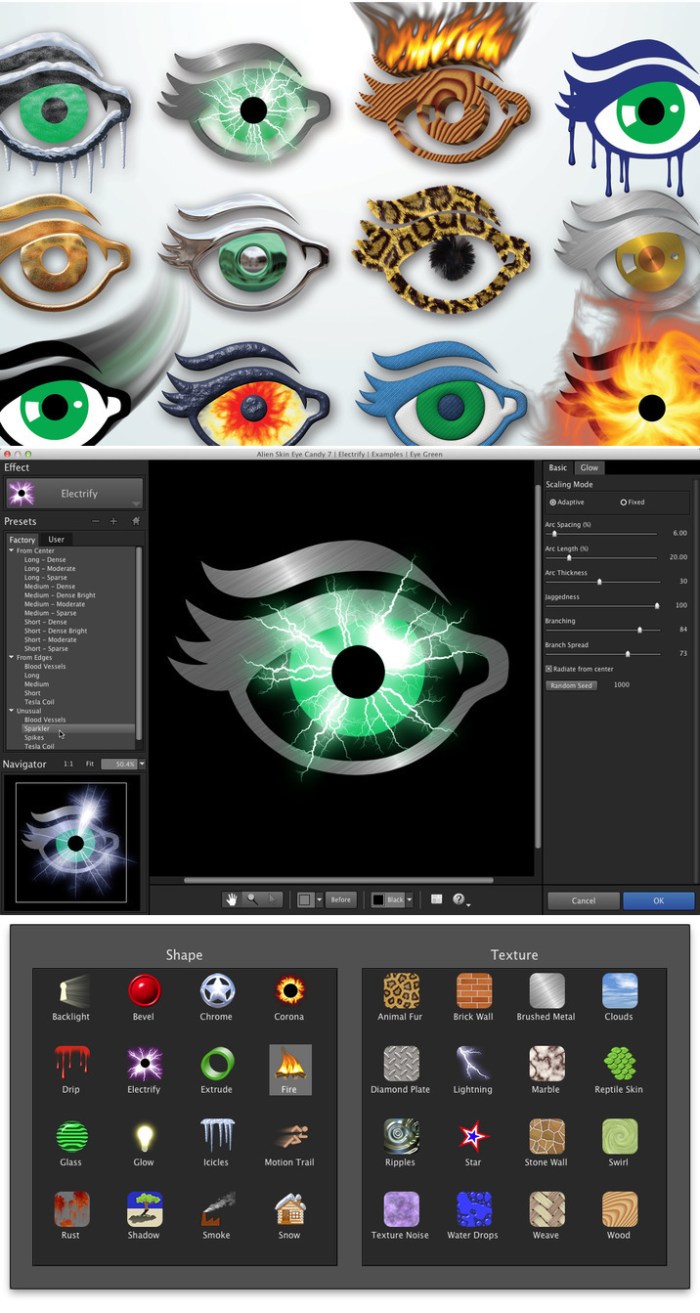Viewport: 700px width, 1313px height.
Task: Switch to the Glow settings tab
Action: click(590, 468)
